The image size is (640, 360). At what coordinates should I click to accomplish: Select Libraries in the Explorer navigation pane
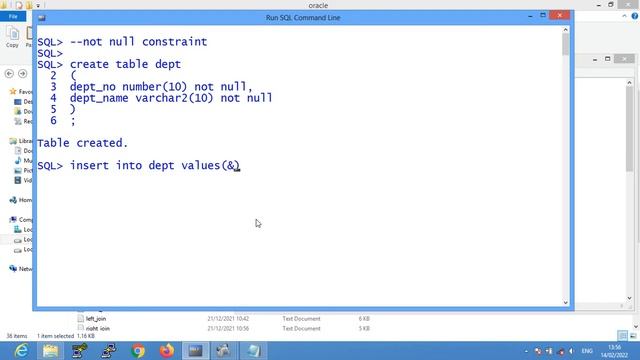click(20, 141)
